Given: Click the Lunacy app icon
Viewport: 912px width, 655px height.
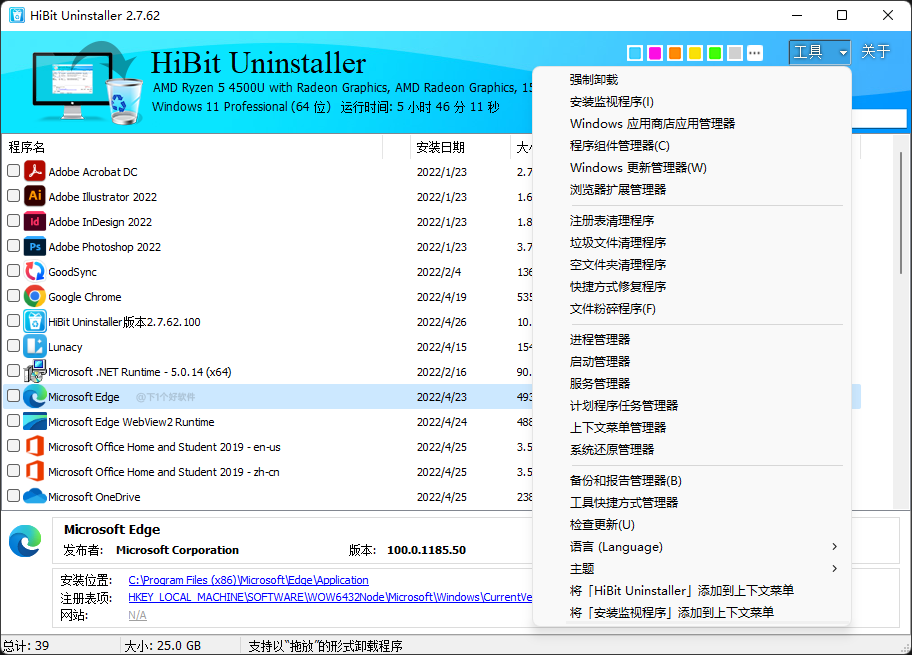Looking at the screenshot, I should point(33,346).
